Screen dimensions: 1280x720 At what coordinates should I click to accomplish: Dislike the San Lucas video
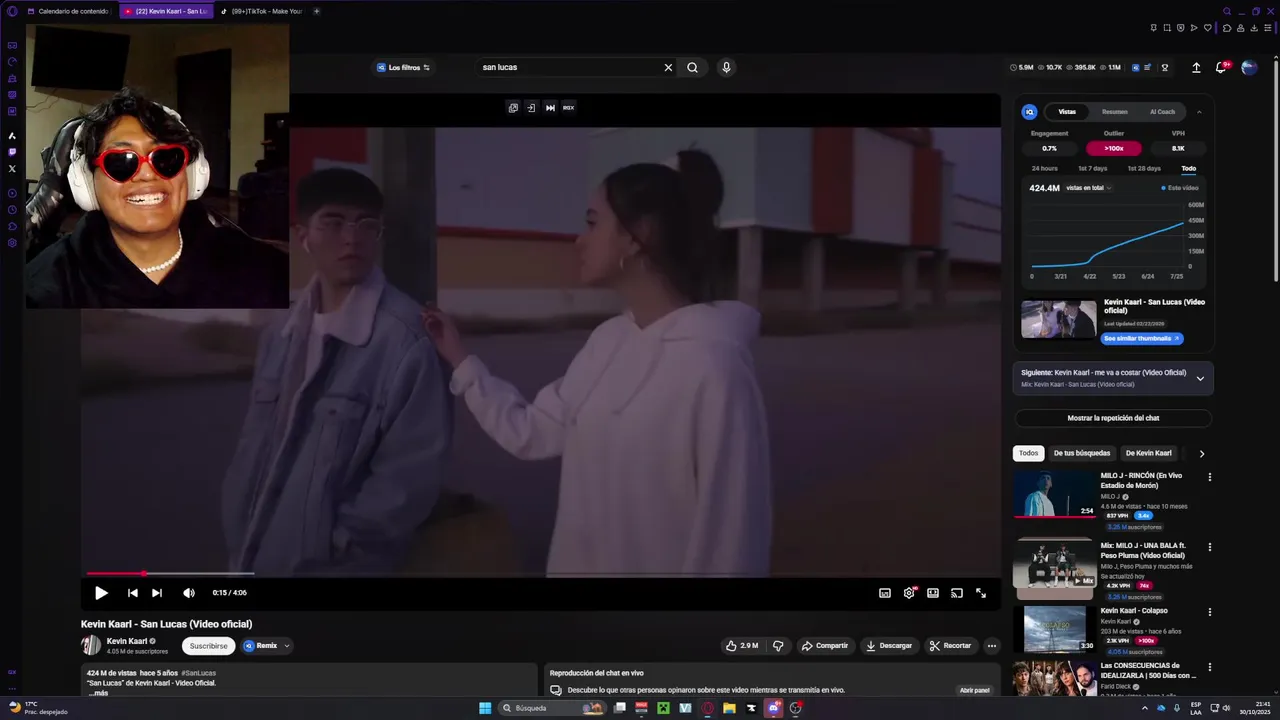[778, 646]
